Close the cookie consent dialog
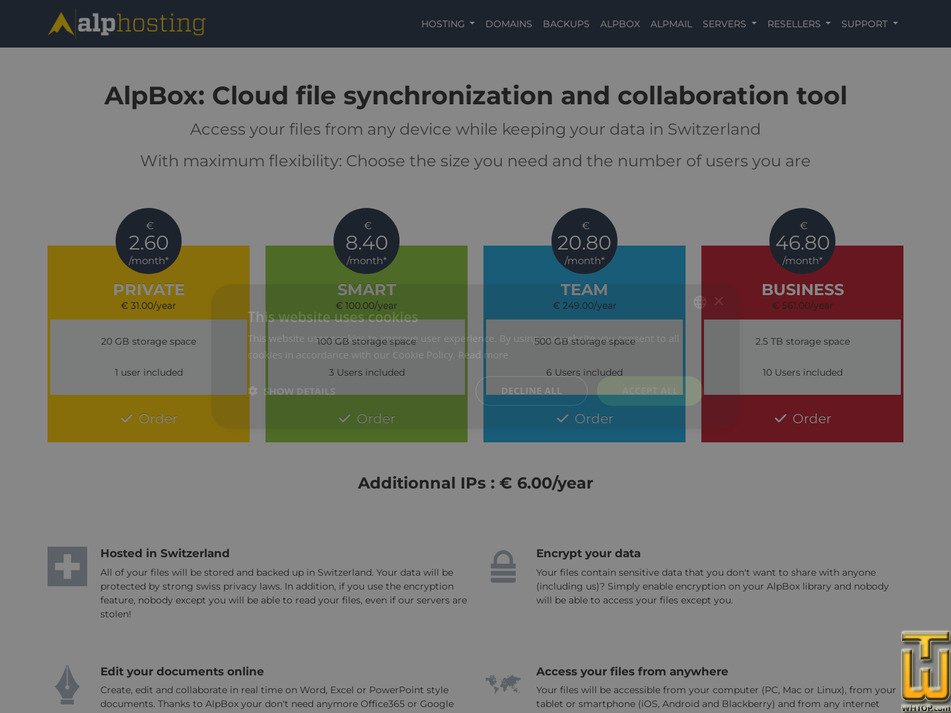Viewport: 951px width, 713px height. click(x=719, y=301)
